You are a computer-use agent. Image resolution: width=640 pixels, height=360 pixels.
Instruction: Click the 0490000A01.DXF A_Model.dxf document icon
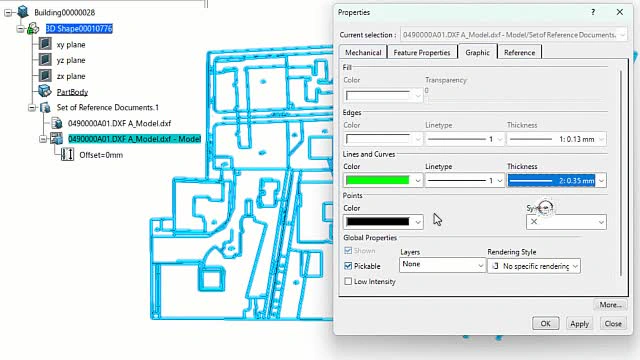tap(57, 123)
